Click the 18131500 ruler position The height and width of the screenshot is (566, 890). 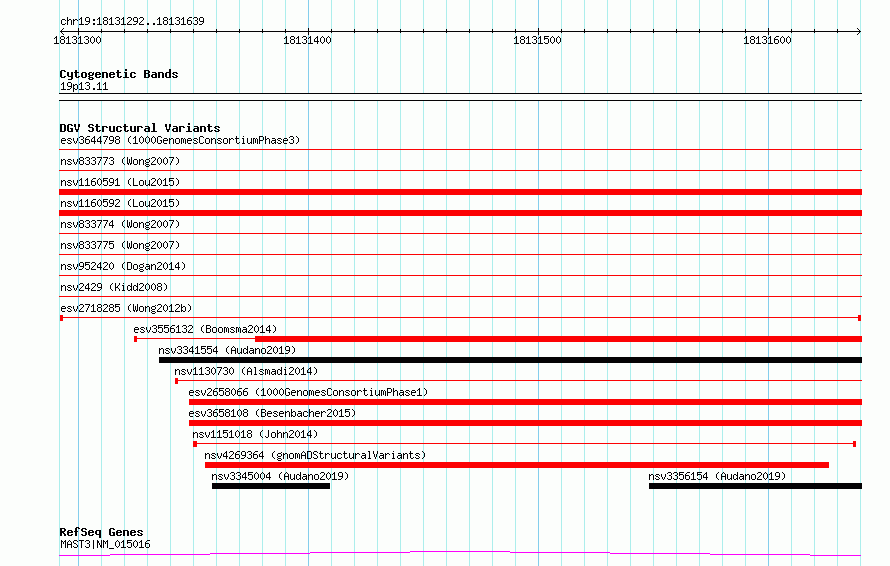coord(537,40)
